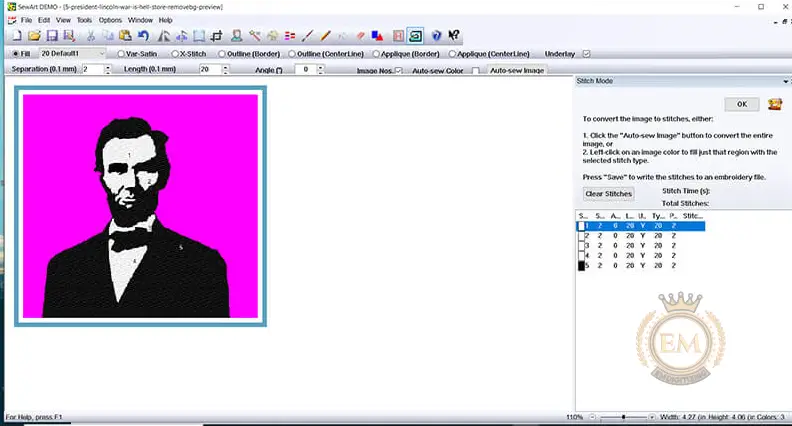792x426 pixels.
Task: Click the black color swatch in row 5
Action: [581, 265]
